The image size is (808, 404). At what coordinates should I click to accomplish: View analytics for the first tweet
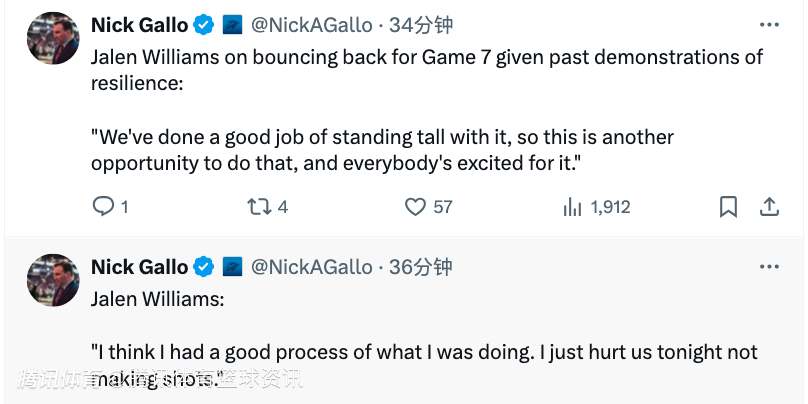click(x=573, y=207)
